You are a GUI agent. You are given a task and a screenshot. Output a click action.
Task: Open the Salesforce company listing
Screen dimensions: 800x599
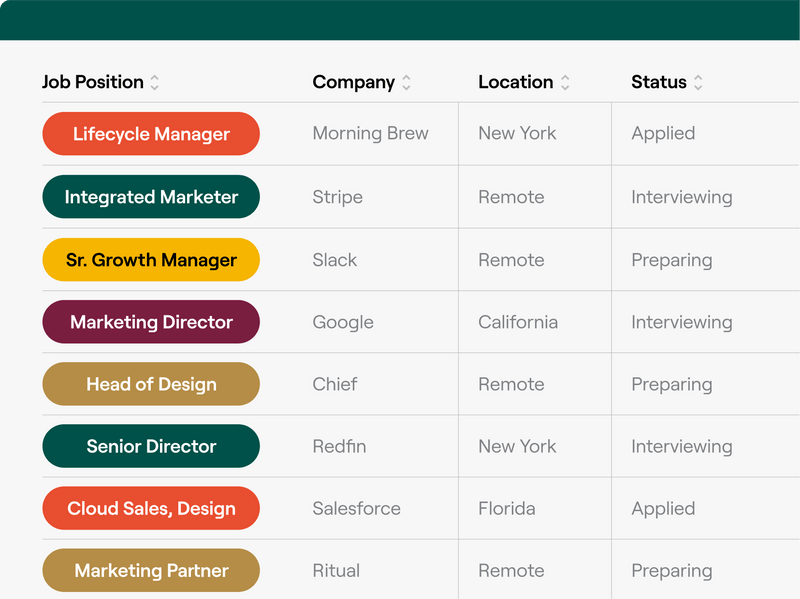[356, 508]
